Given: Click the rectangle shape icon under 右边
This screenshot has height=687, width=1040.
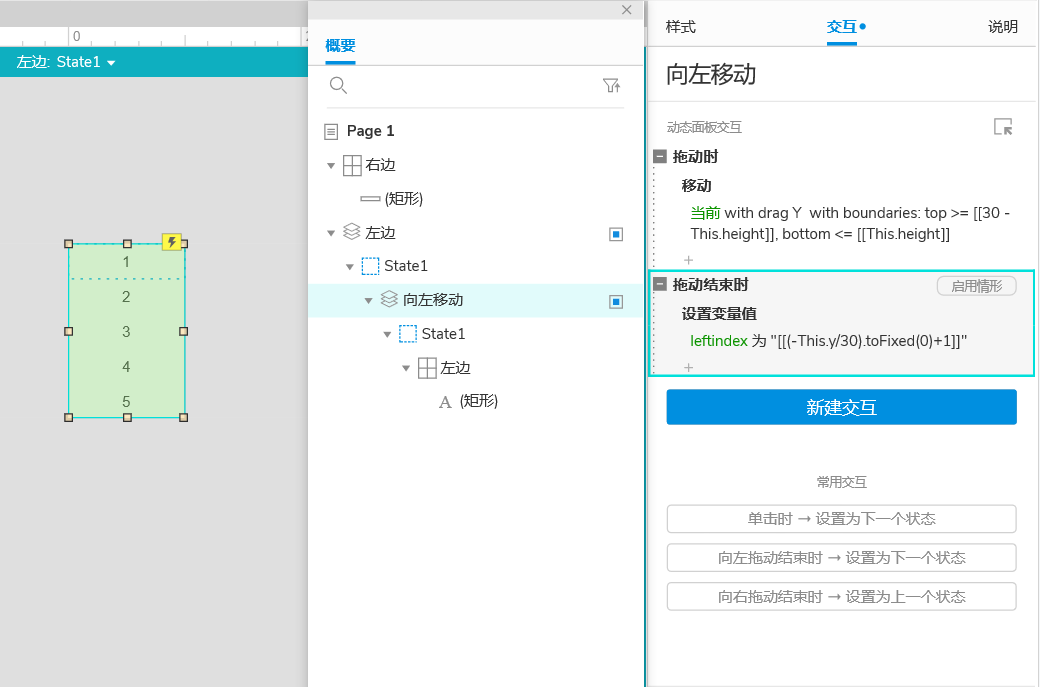Looking at the screenshot, I should click(370, 198).
